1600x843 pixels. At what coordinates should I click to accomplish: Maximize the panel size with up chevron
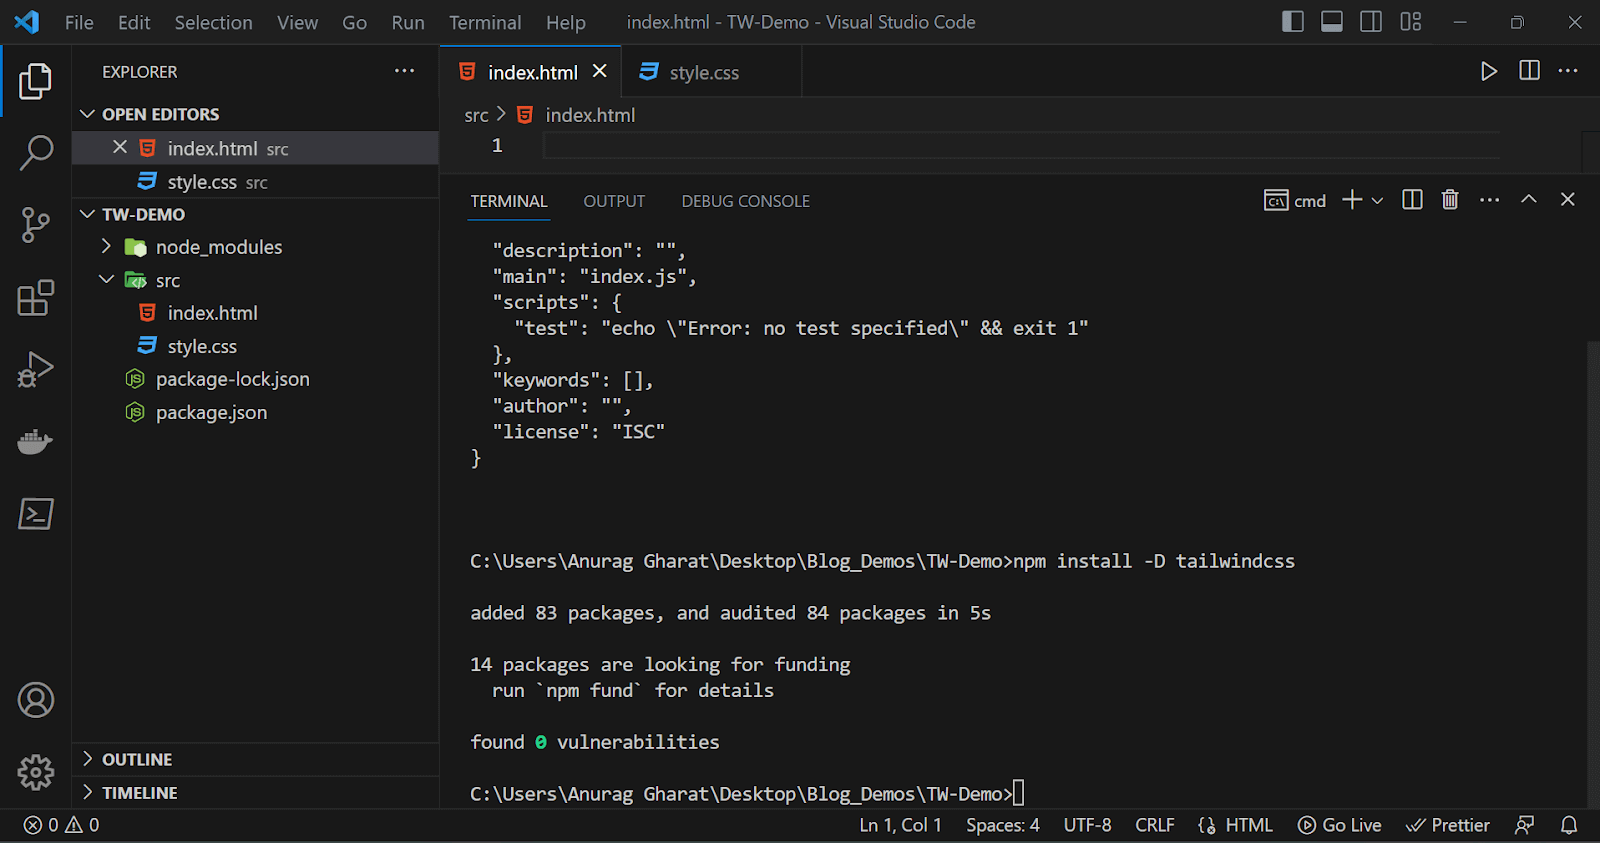[x=1528, y=200]
